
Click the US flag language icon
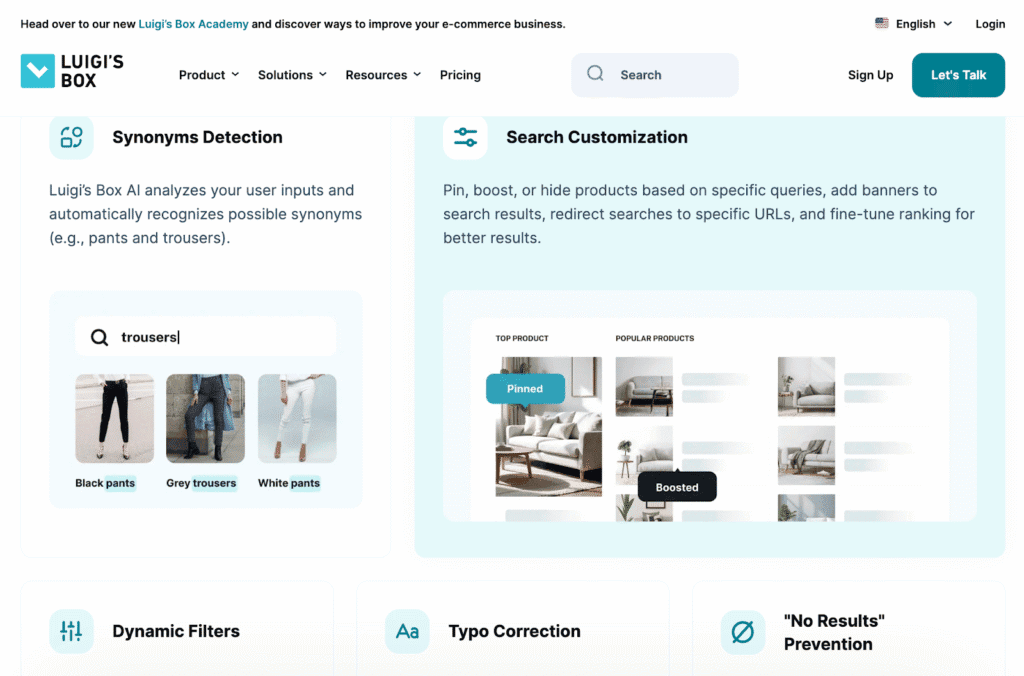881,23
